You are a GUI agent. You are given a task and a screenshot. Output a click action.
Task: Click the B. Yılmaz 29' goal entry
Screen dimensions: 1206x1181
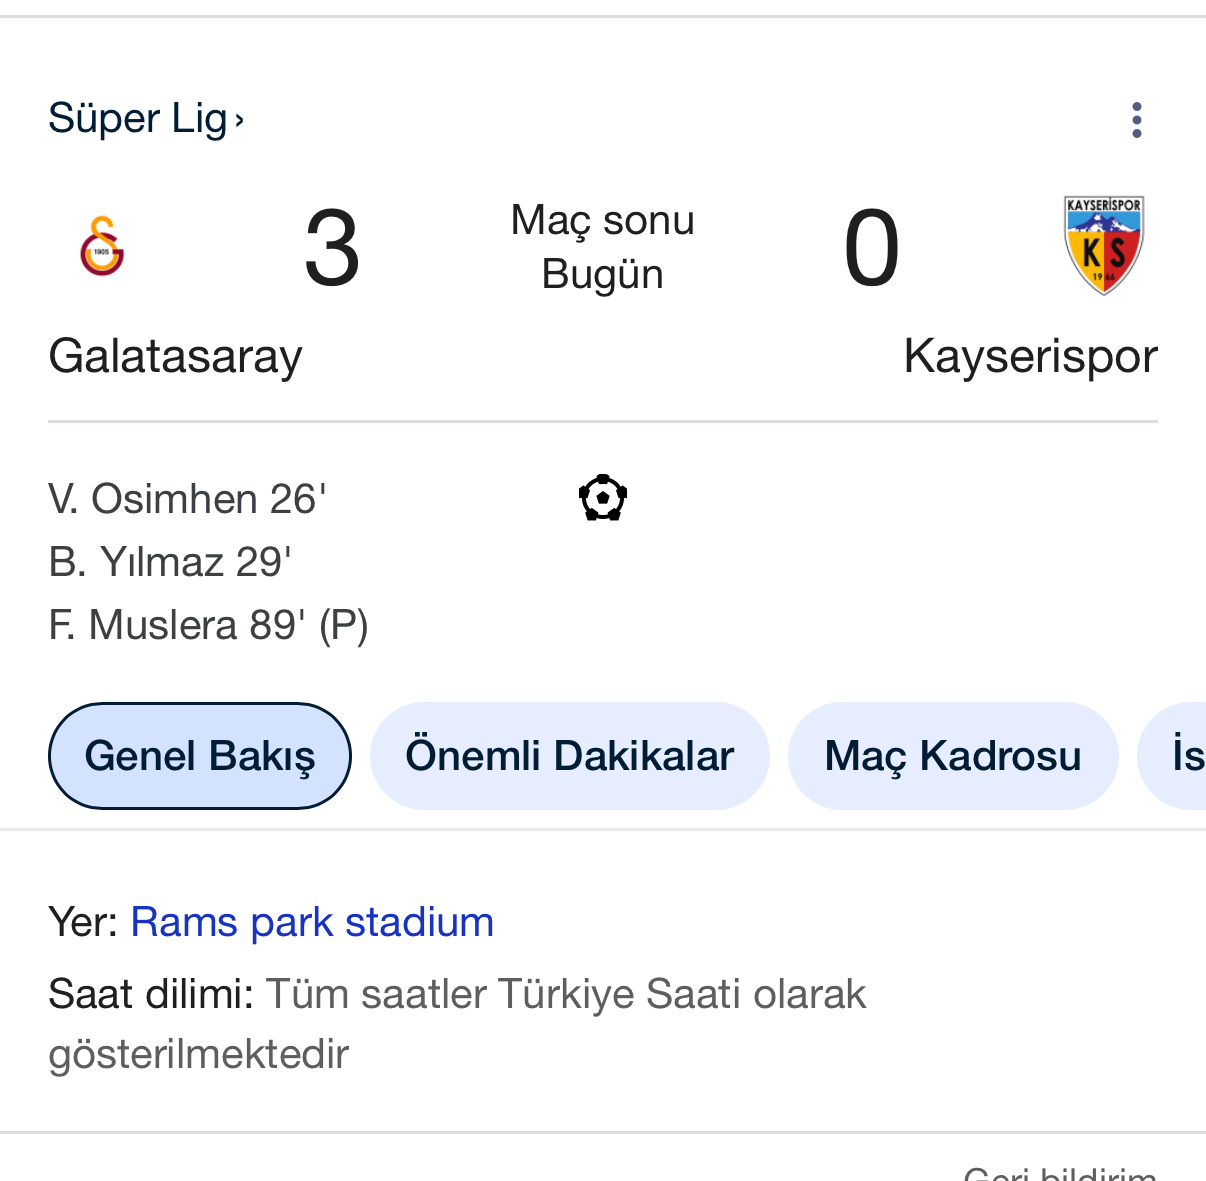coord(170,562)
